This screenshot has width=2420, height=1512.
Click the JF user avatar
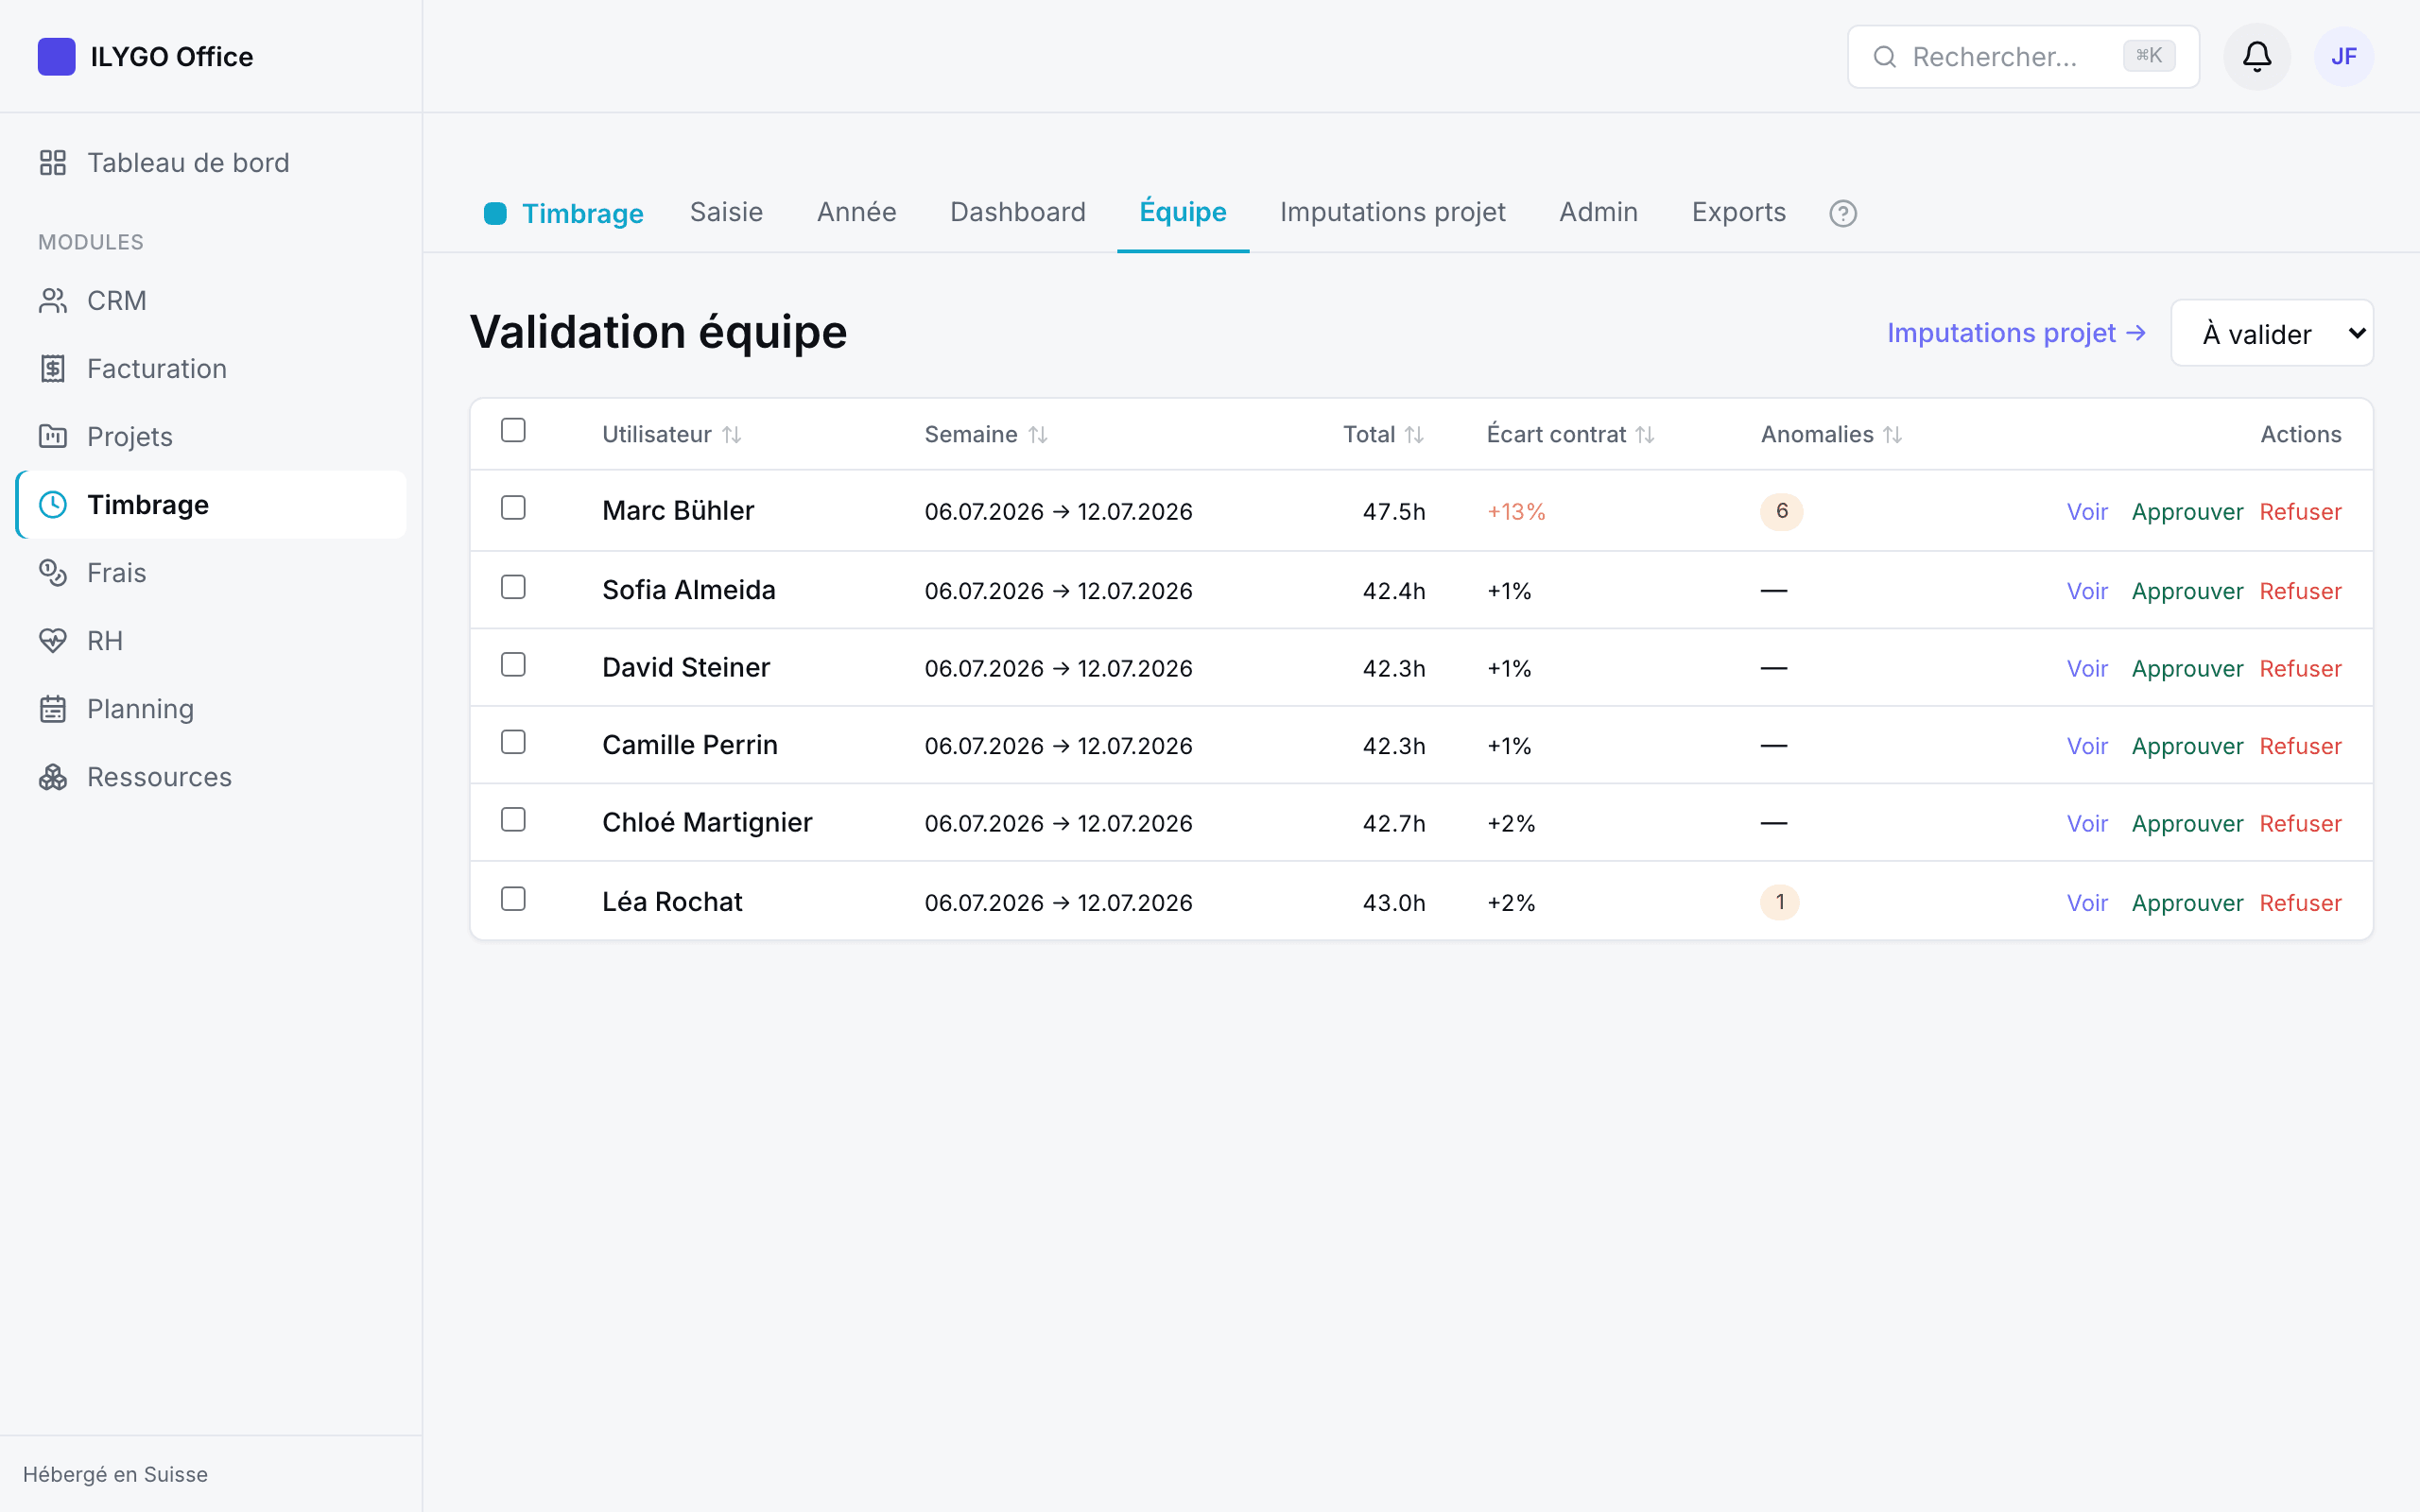[2343, 56]
